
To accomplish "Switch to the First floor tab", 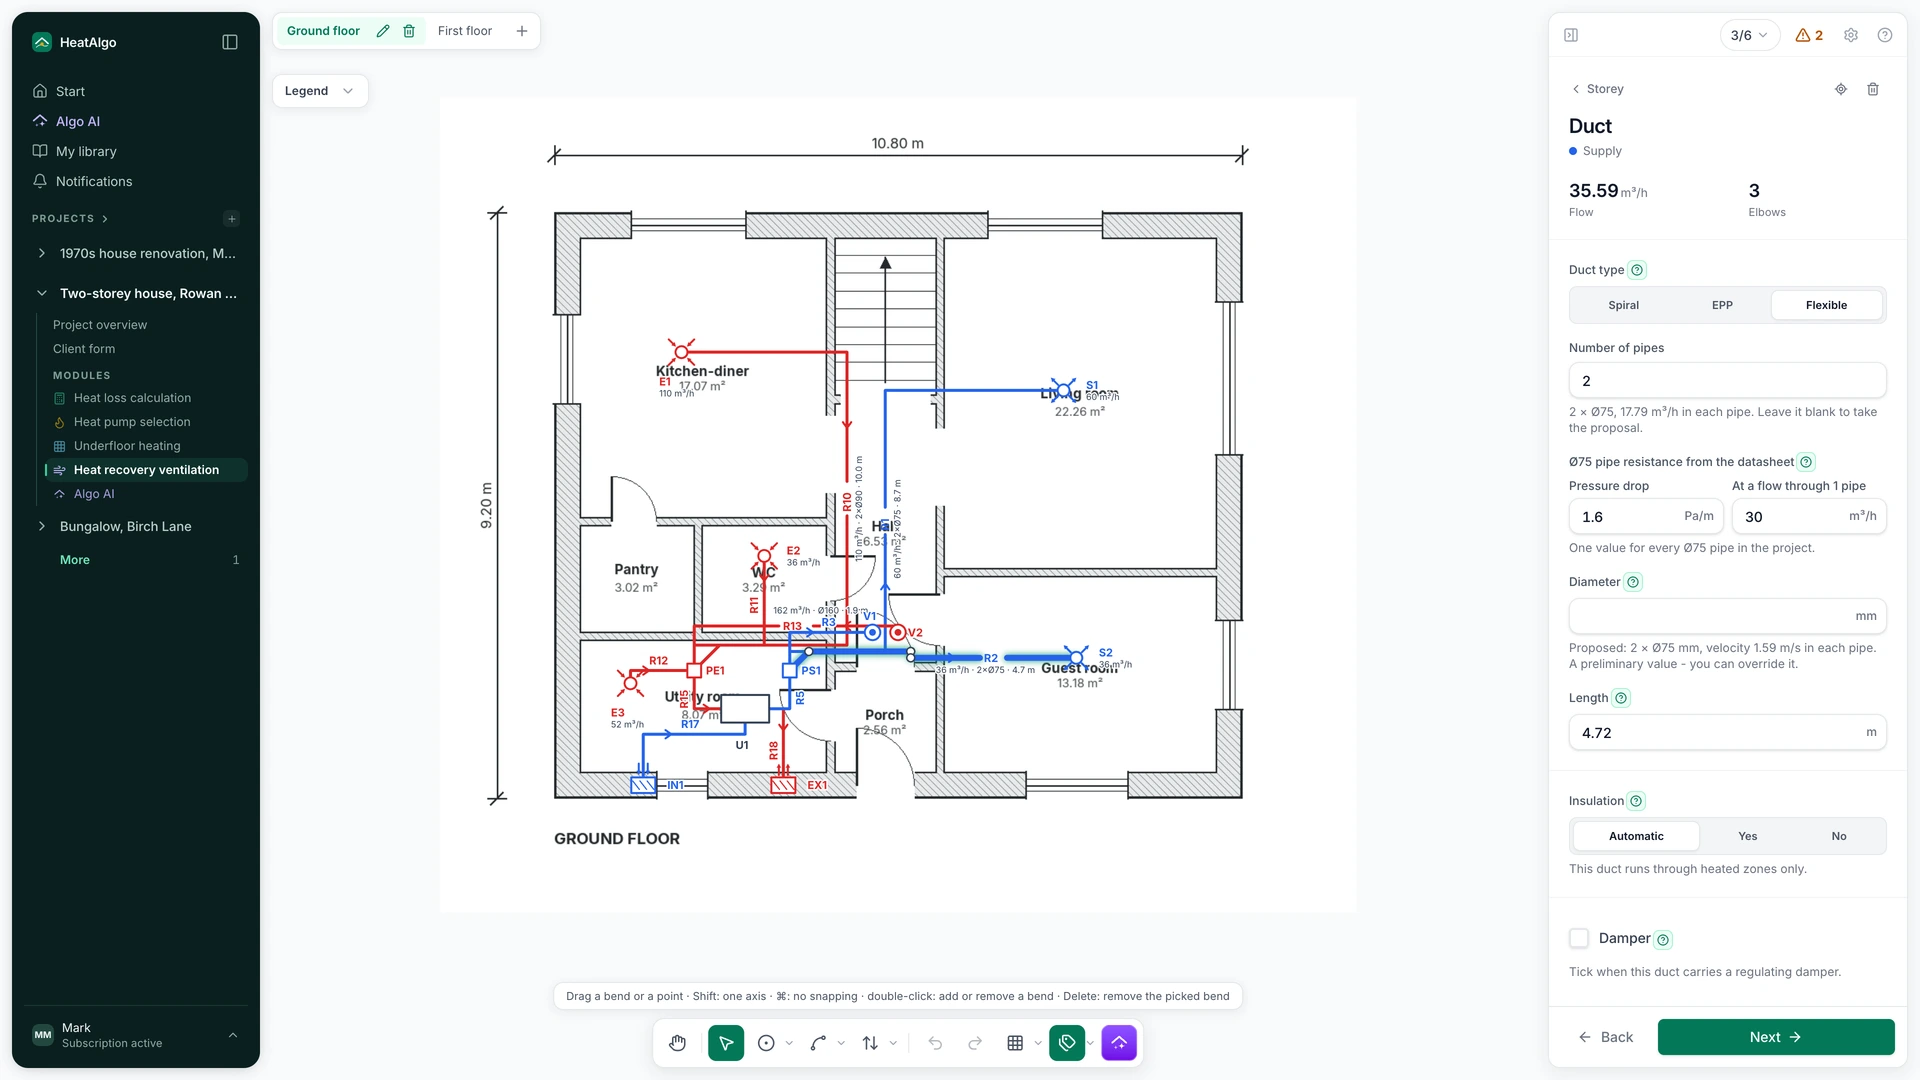I will click(x=465, y=31).
